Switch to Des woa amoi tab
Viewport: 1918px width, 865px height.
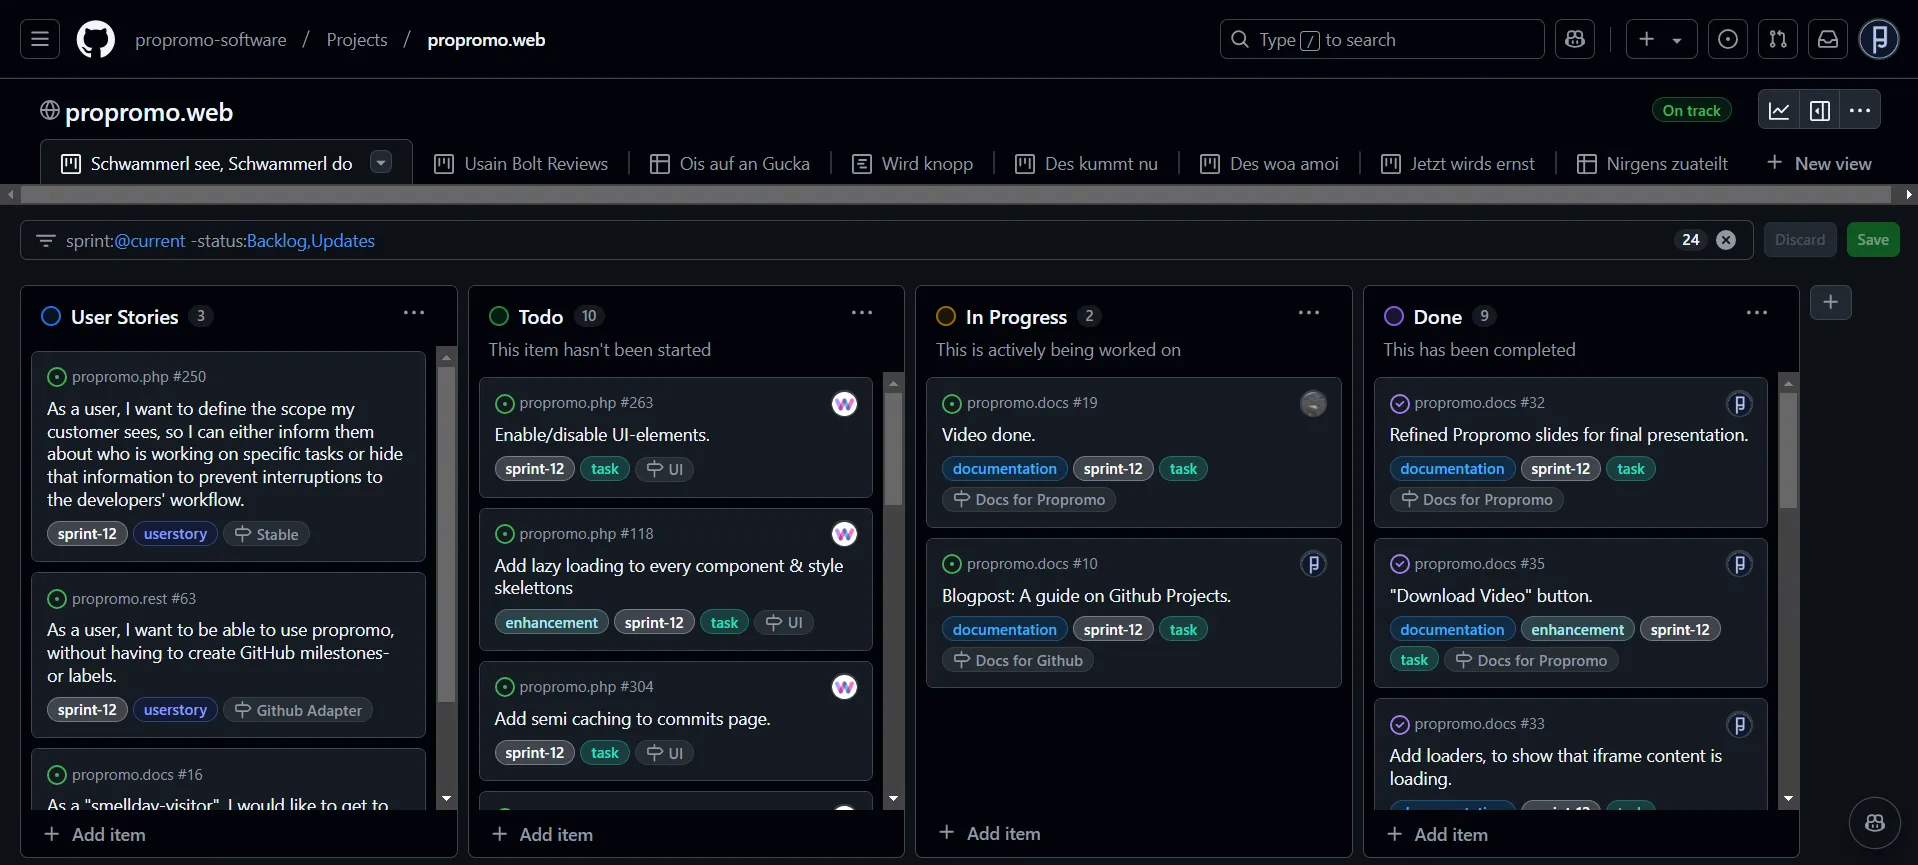click(1269, 163)
